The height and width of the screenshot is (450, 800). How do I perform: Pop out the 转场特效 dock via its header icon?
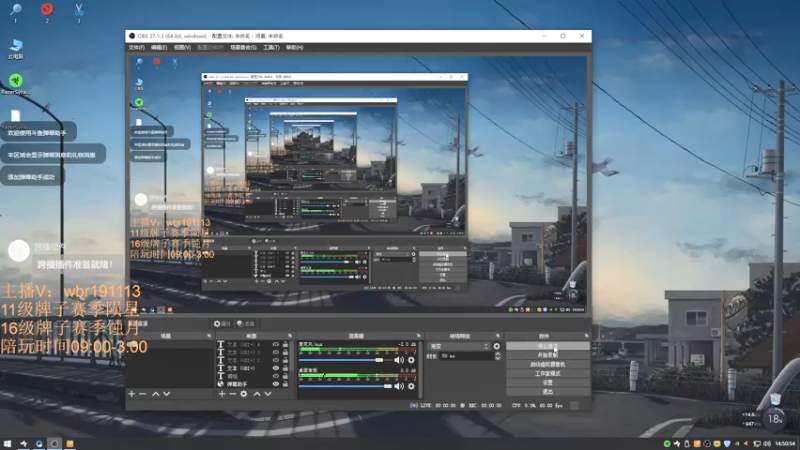click(498, 336)
